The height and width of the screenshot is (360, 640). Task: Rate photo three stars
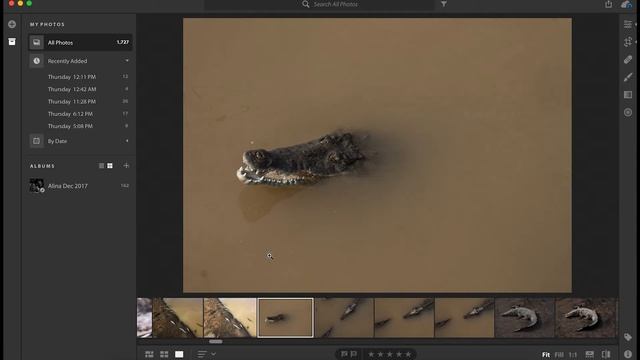(x=389, y=354)
